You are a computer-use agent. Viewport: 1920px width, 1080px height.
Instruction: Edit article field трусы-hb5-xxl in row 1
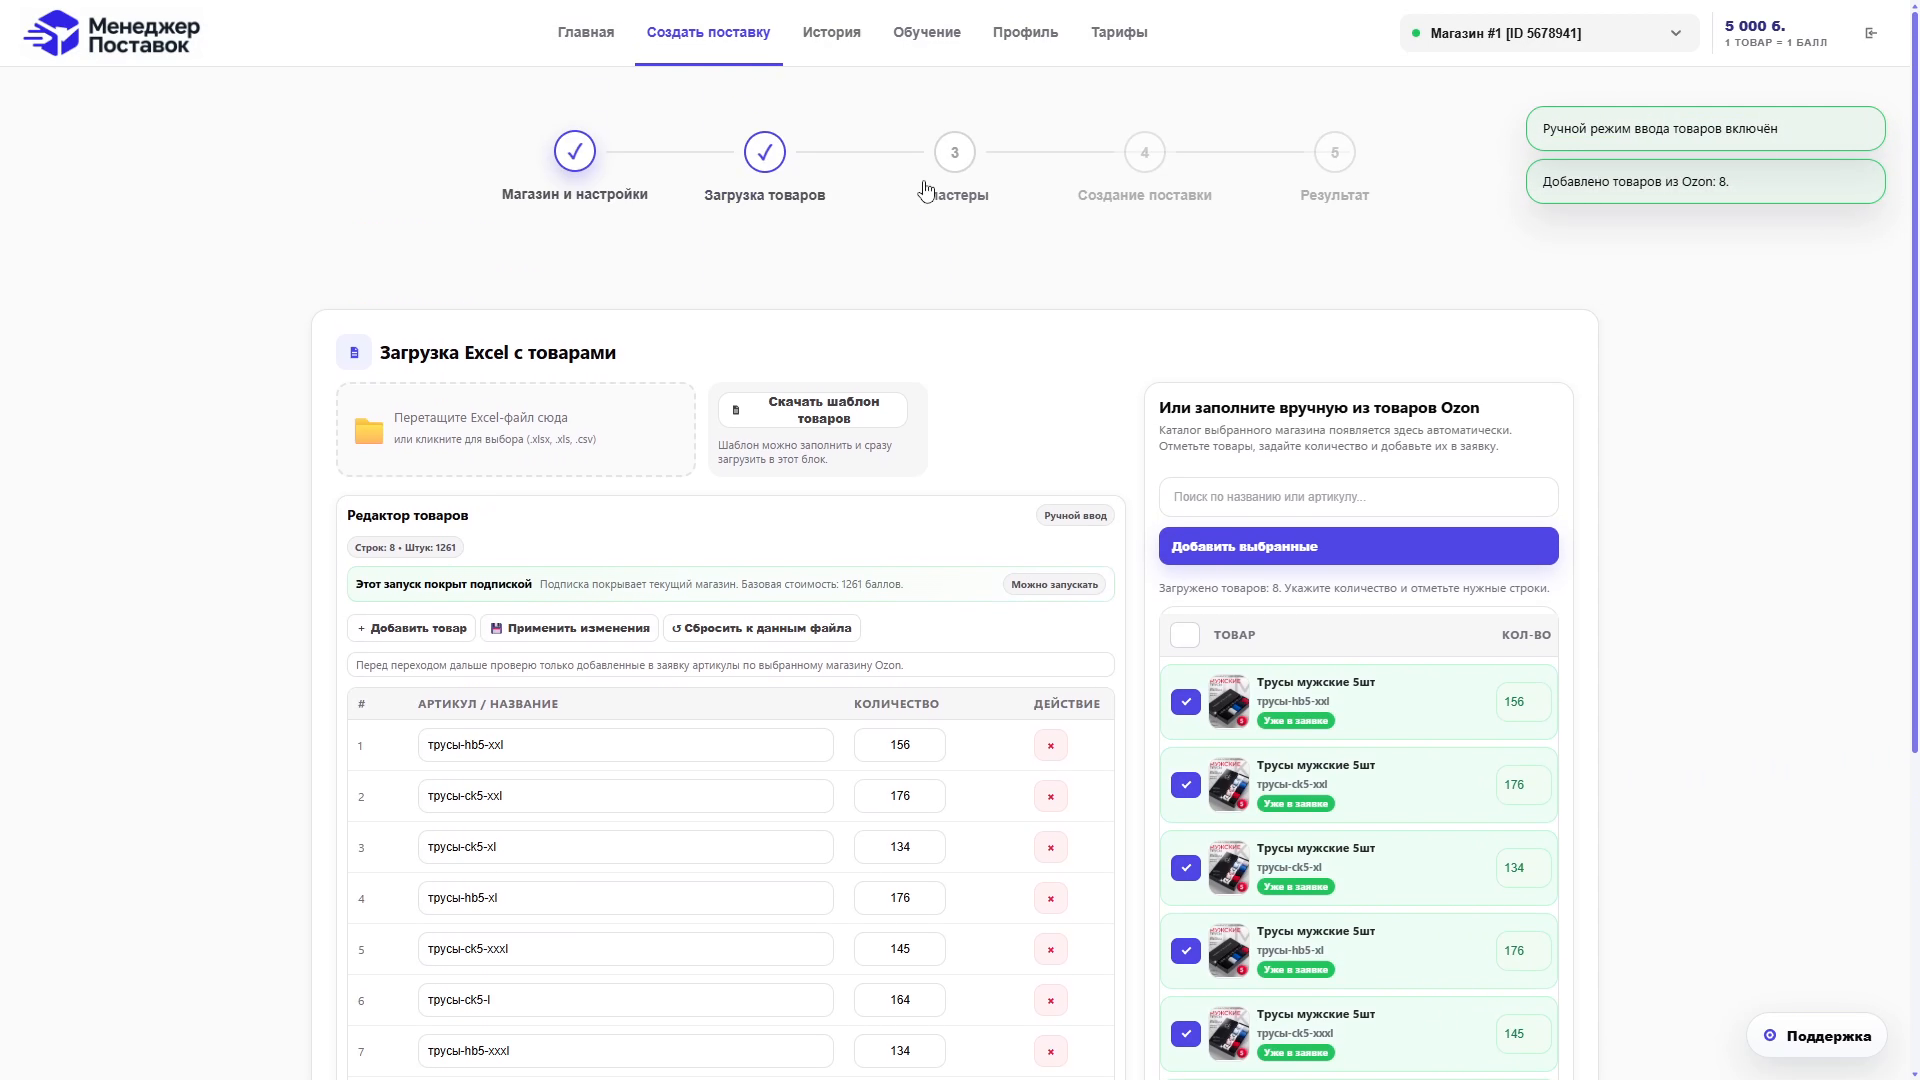[x=626, y=745]
